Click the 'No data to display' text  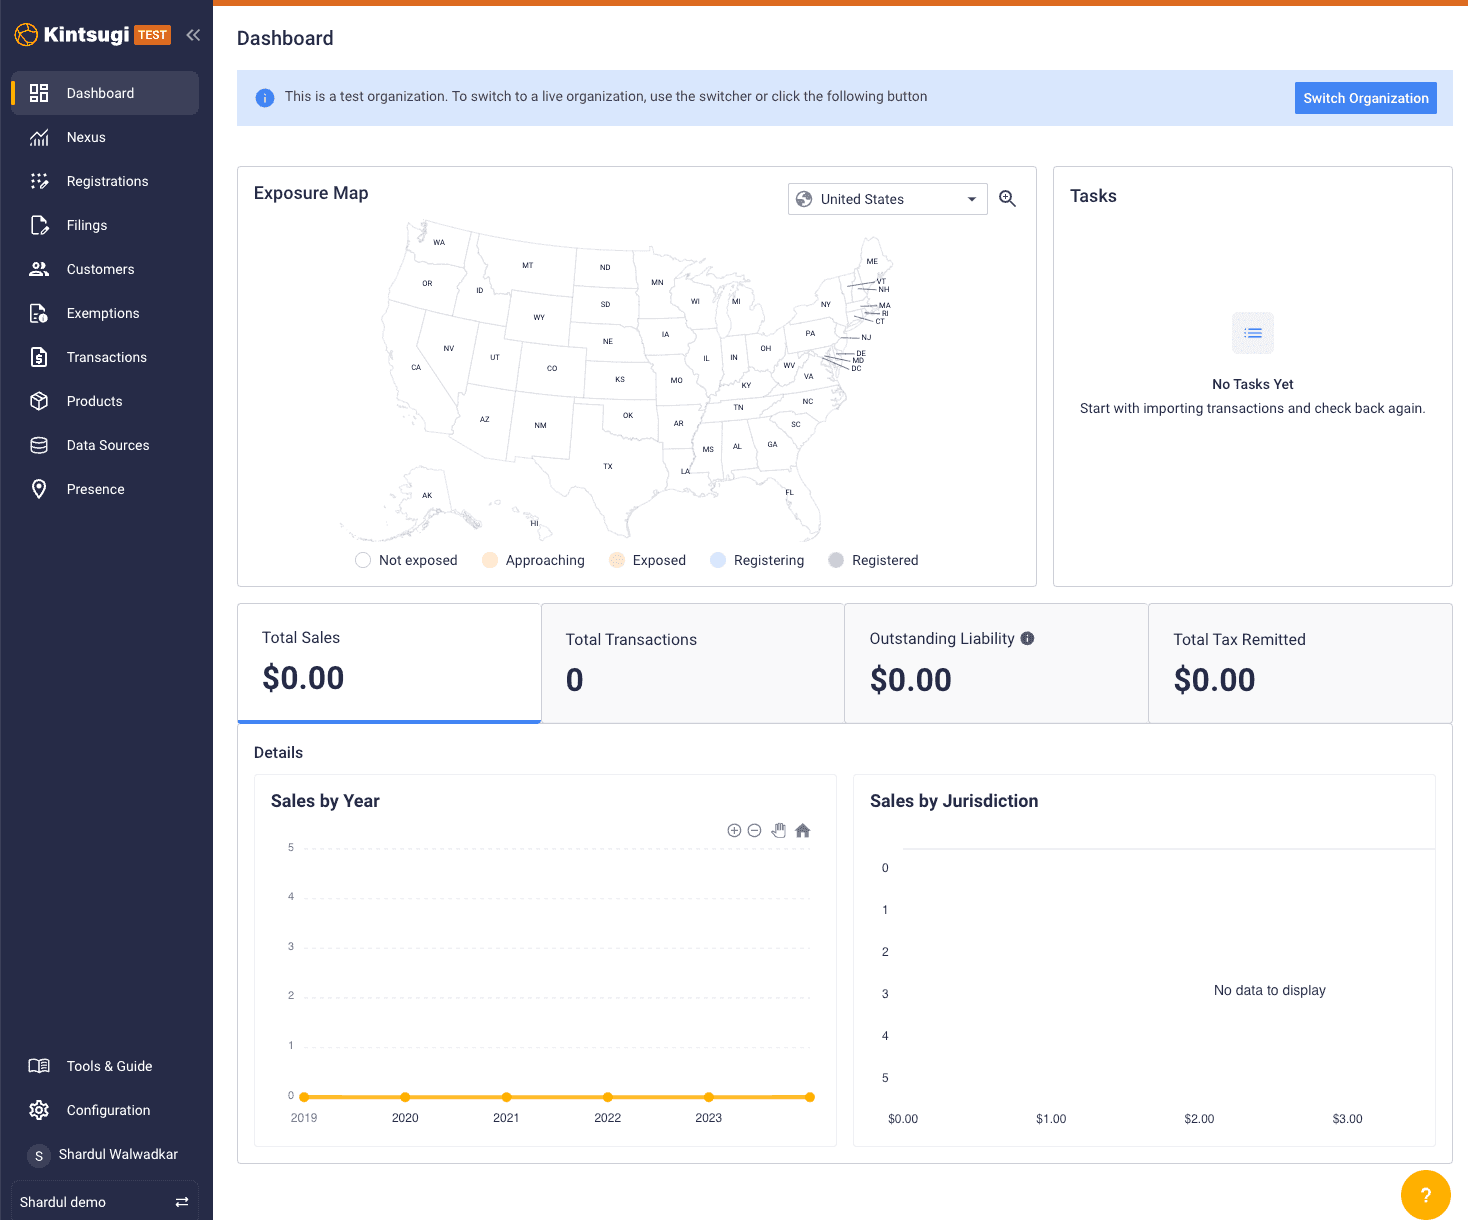[1270, 990]
